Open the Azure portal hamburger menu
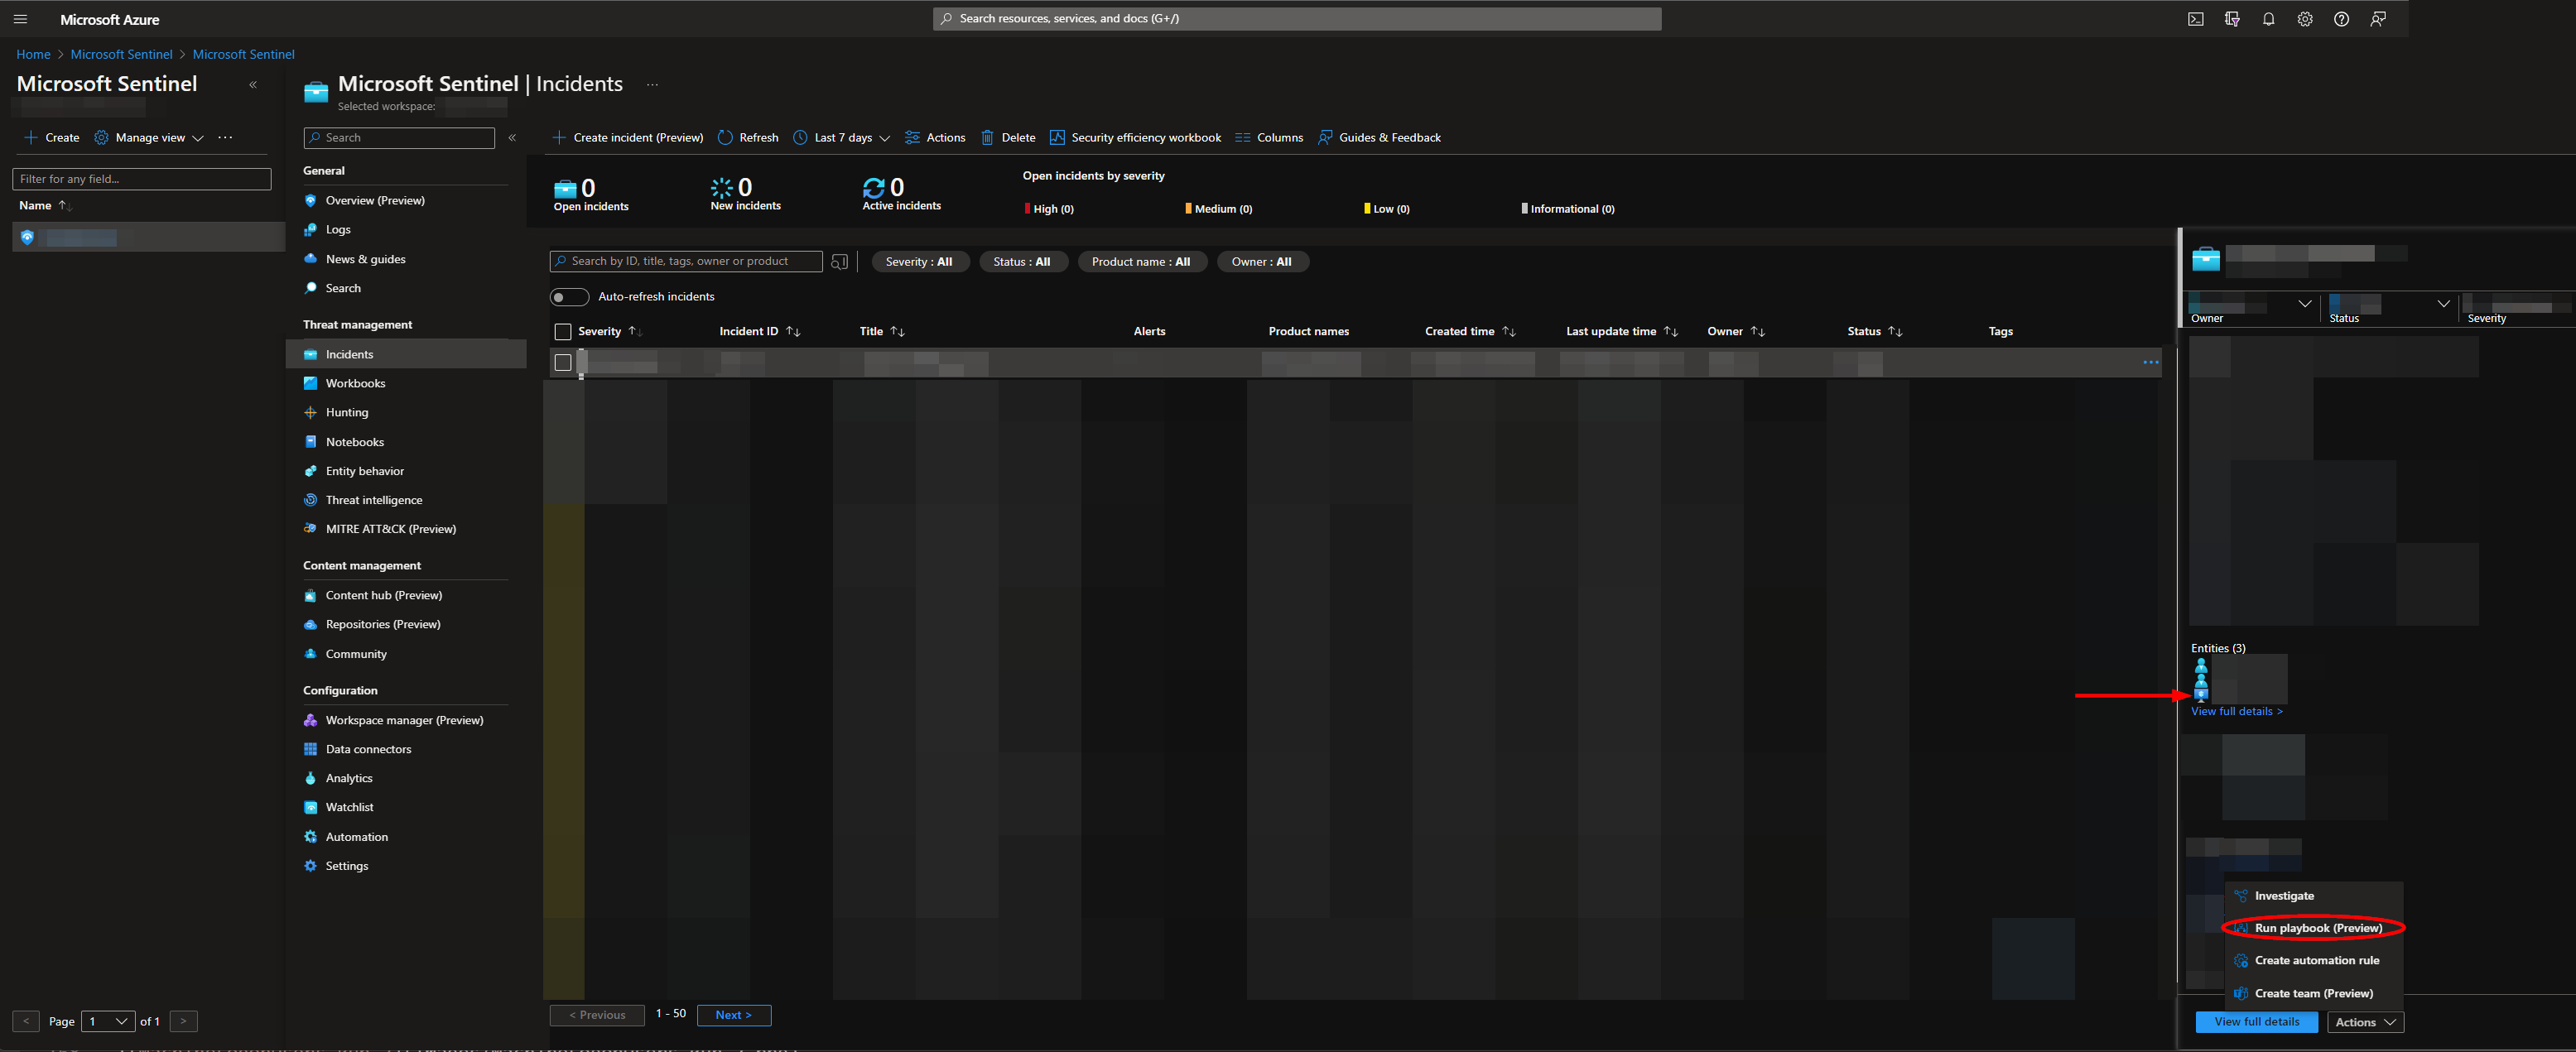This screenshot has width=2576, height=1052. [x=20, y=19]
